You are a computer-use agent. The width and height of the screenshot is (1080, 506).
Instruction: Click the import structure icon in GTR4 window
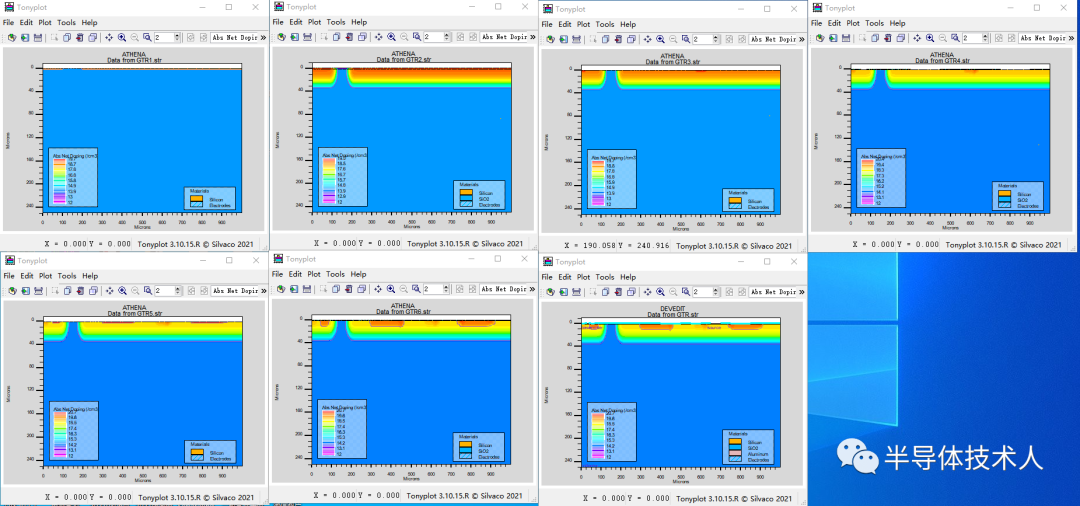tap(833, 38)
